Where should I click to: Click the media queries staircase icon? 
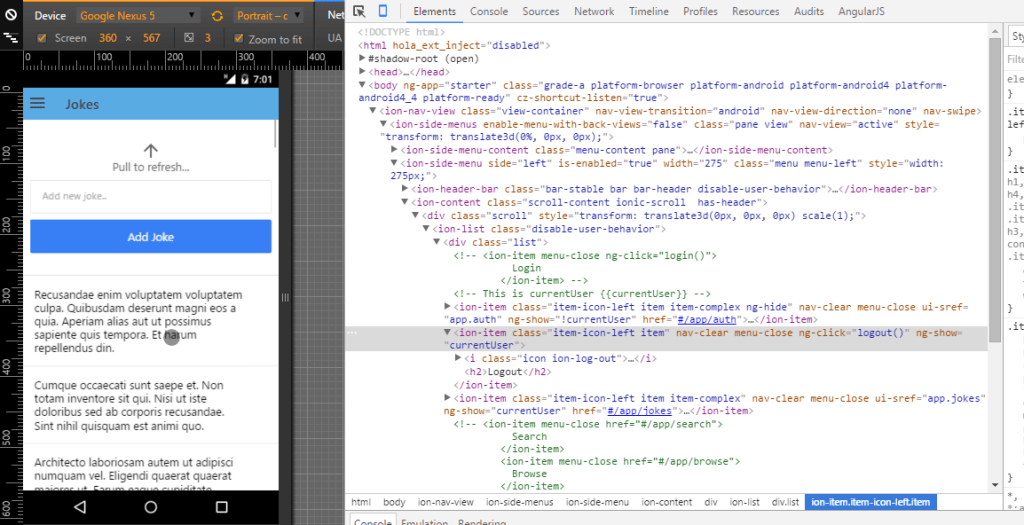click(x=10, y=37)
